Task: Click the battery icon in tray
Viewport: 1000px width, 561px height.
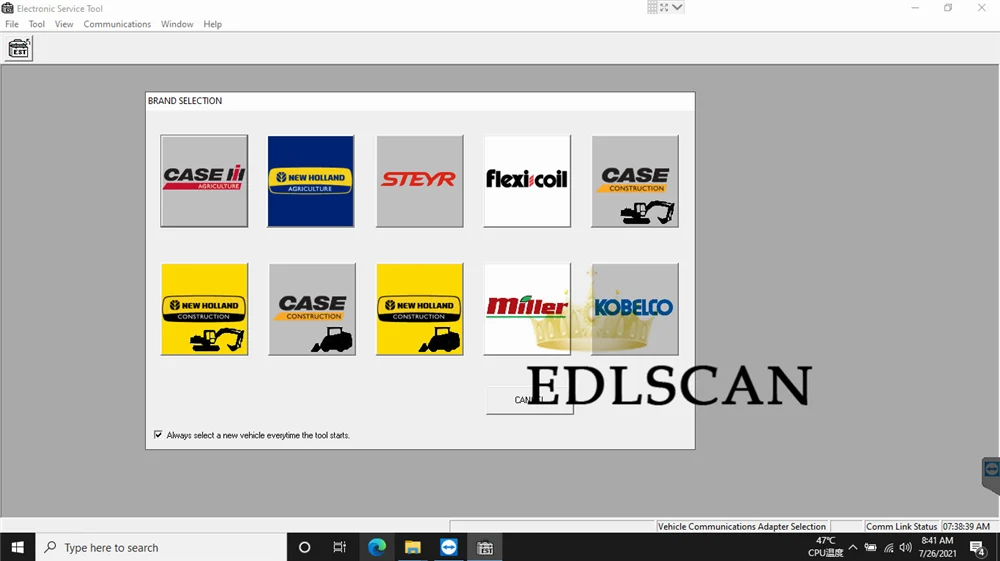Action: click(x=871, y=548)
